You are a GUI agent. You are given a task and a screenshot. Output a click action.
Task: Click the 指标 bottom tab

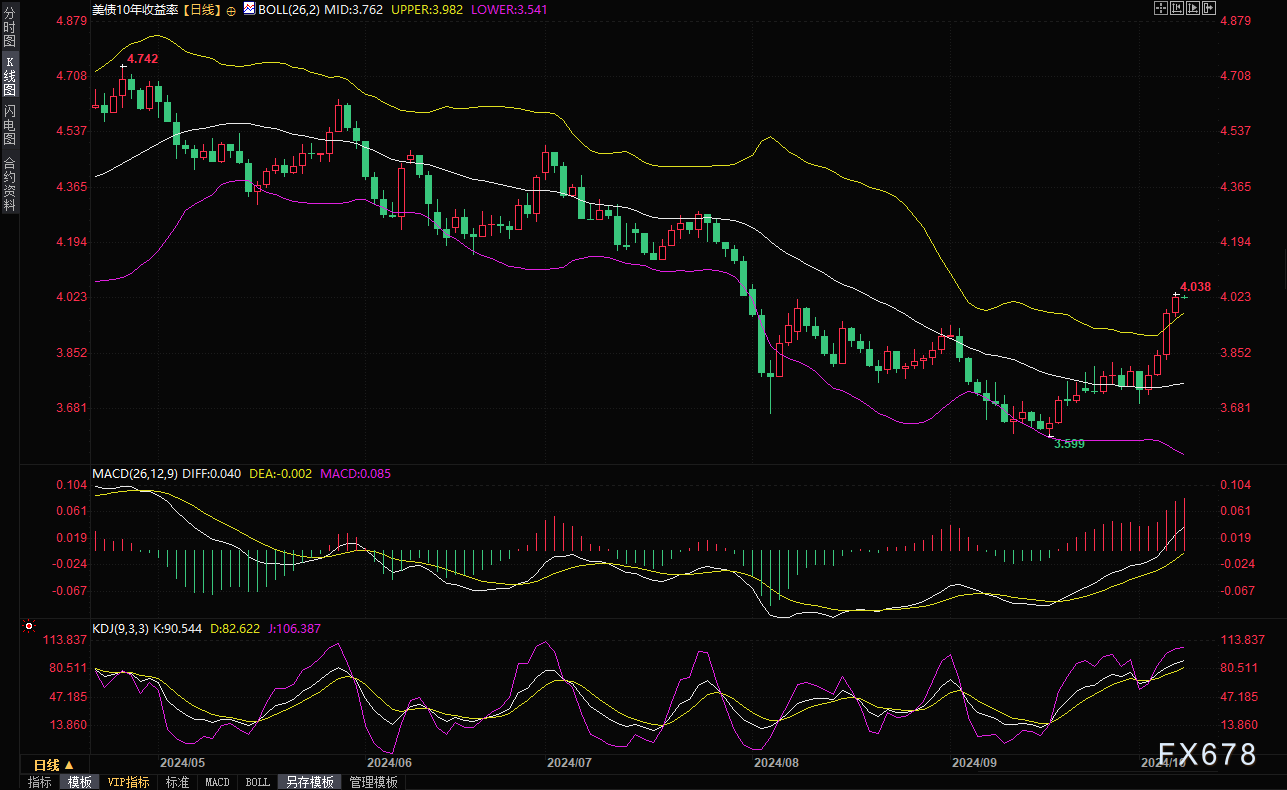click(40, 782)
